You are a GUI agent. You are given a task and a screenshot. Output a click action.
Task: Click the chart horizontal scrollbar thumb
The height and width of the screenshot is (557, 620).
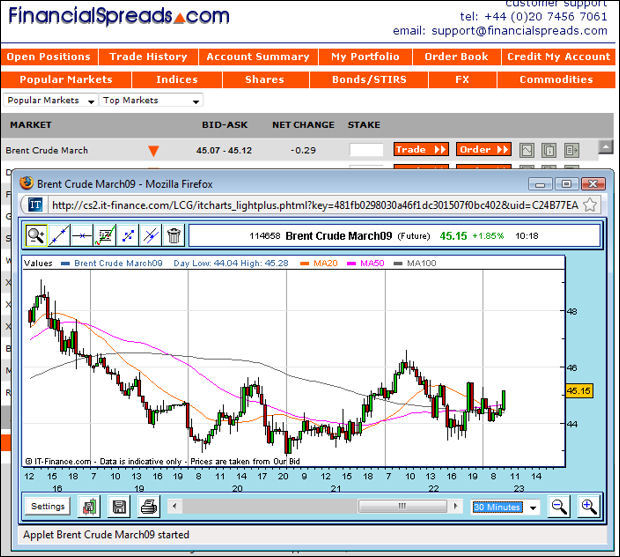pyautogui.click(x=402, y=506)
